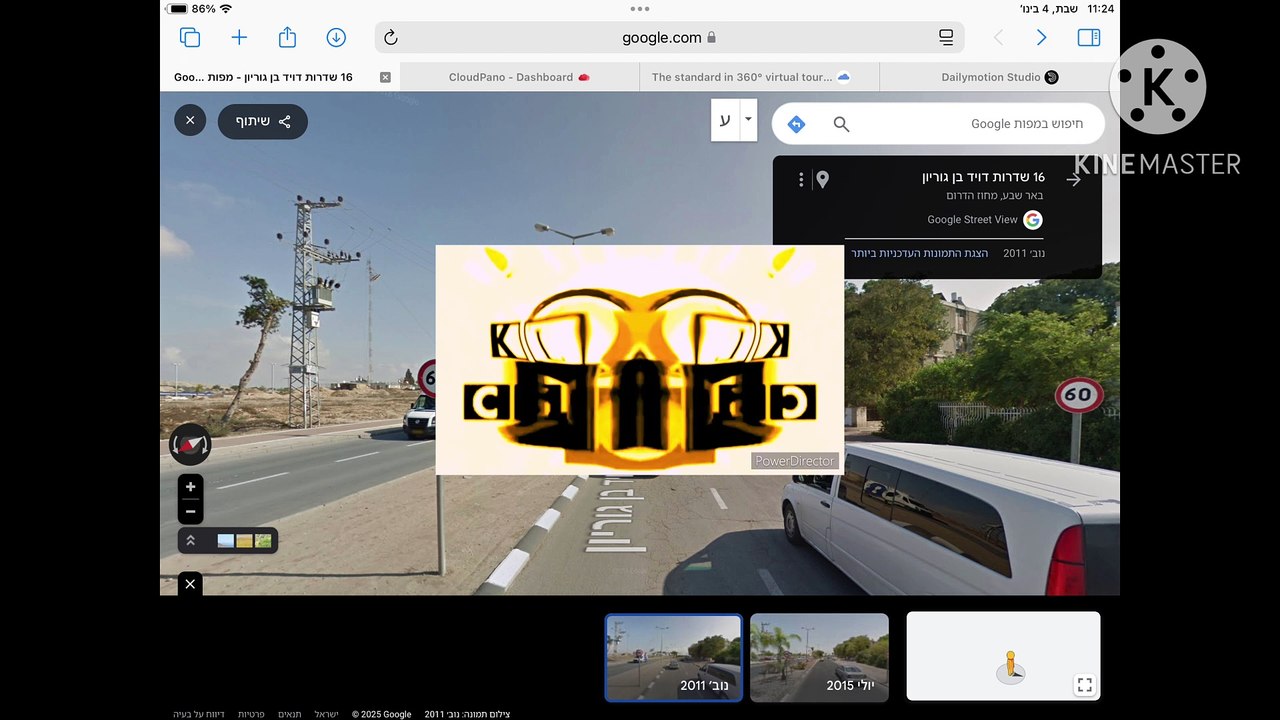
Task: Select the יולי 2015 imagery thumbnail
Action: (x=819, y=657)
